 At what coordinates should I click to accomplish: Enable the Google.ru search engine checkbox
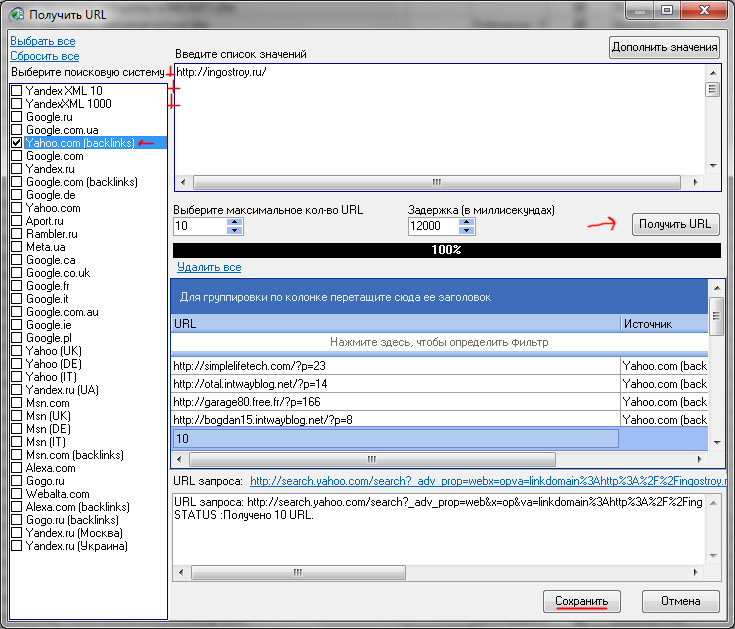point(17,117)
